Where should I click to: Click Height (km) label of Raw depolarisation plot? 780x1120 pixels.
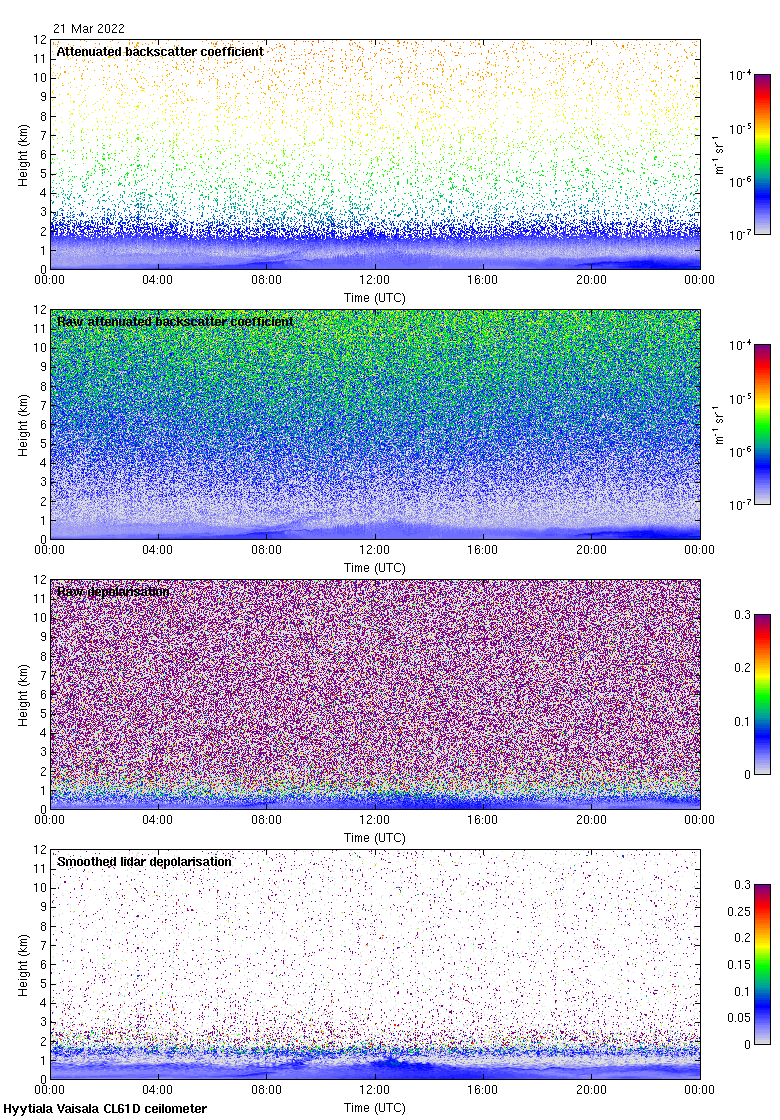[x=24, y=695]
